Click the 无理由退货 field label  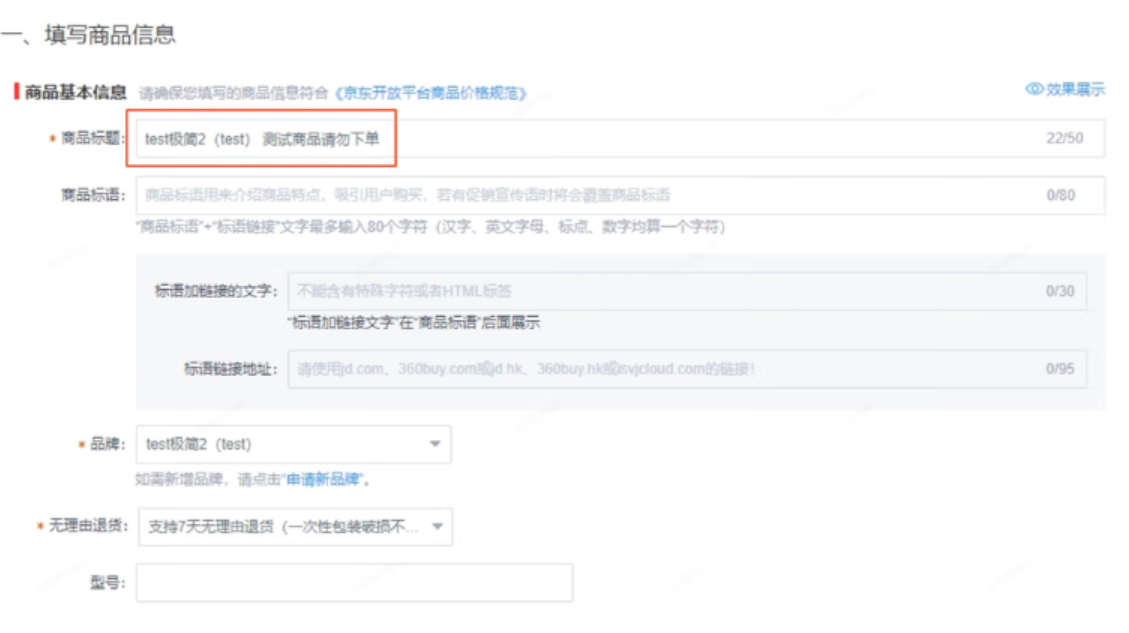point(88,527)
